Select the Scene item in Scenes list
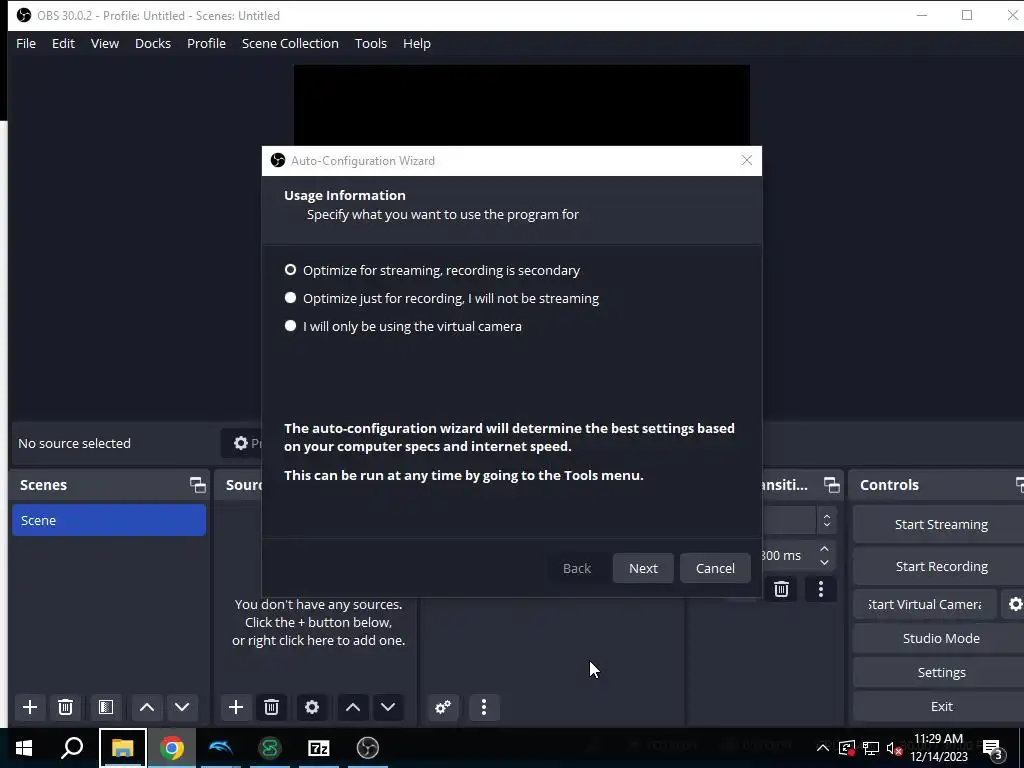Viewport: 1024px width, 768px height. click(x=109, y=520)
